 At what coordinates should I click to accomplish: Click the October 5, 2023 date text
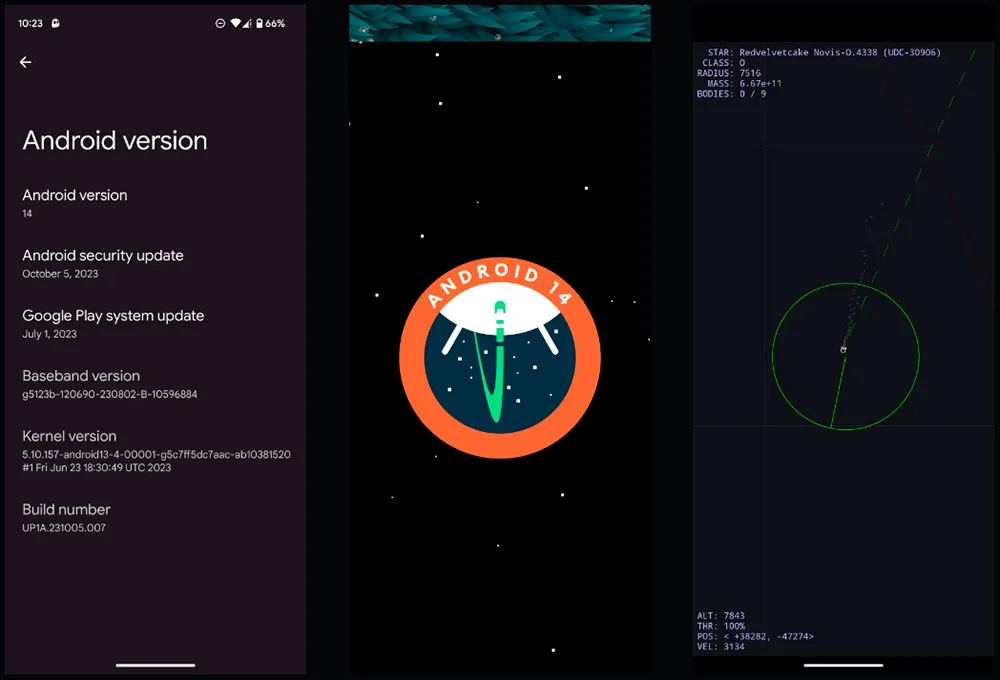pos(60,274)
